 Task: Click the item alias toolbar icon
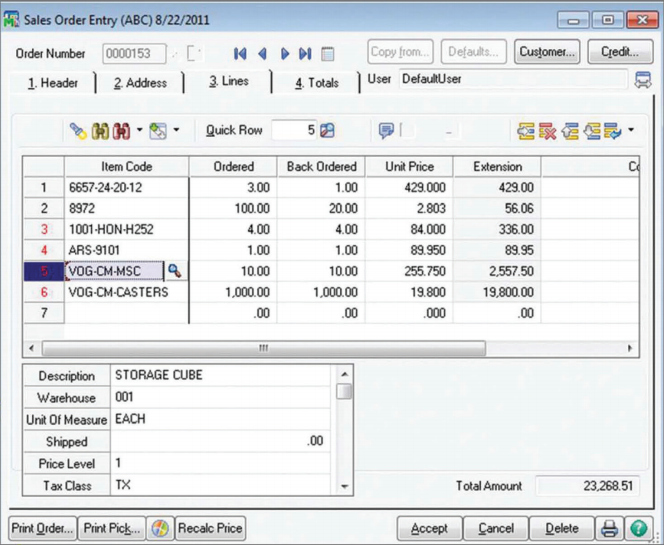pos(158,131)
